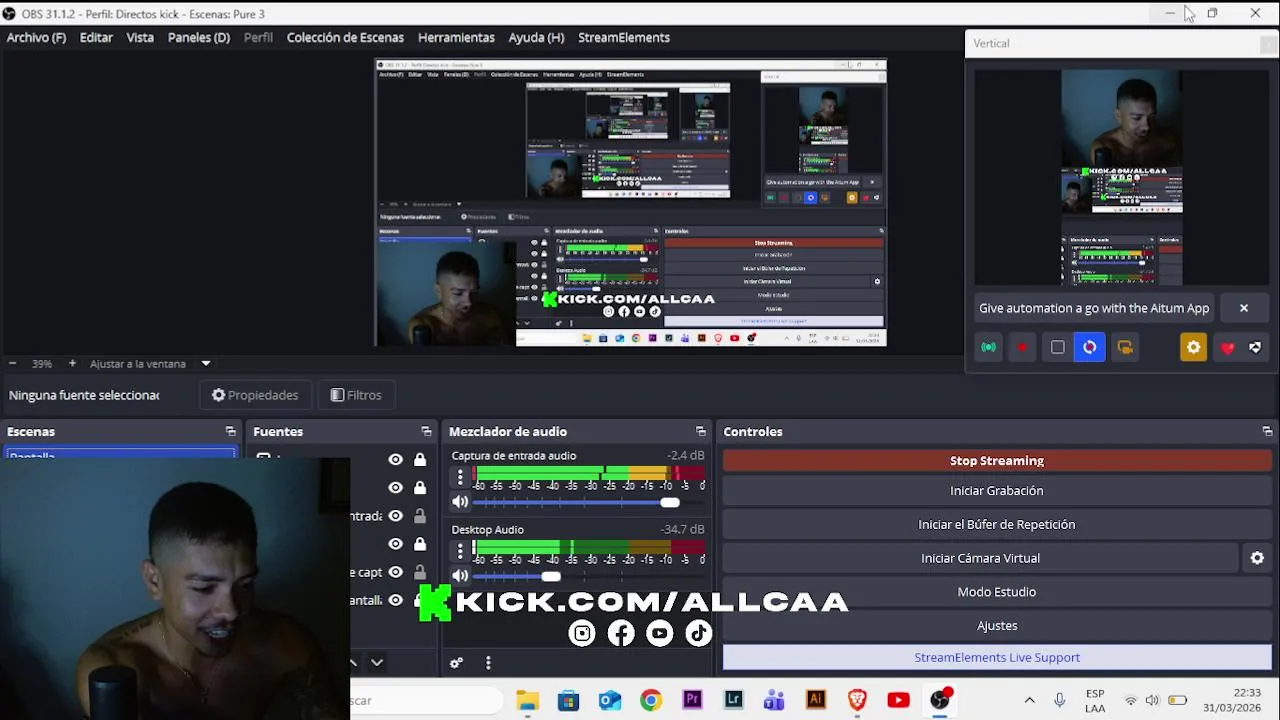
Task: Open Google Chrome from taskbar
Action: pyautogui.click(x=651, y=700)
